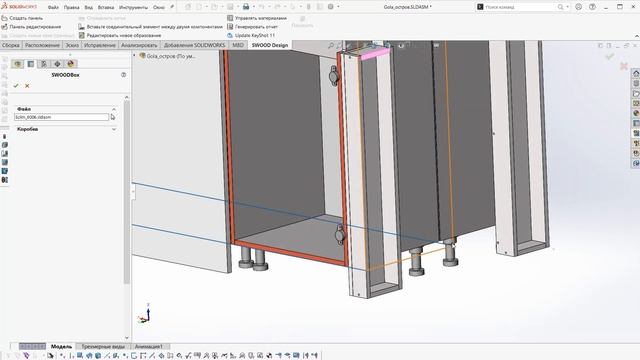The image size is (640, 360).
Task: Switch to the Сборка tab
Action: point(11,45)
